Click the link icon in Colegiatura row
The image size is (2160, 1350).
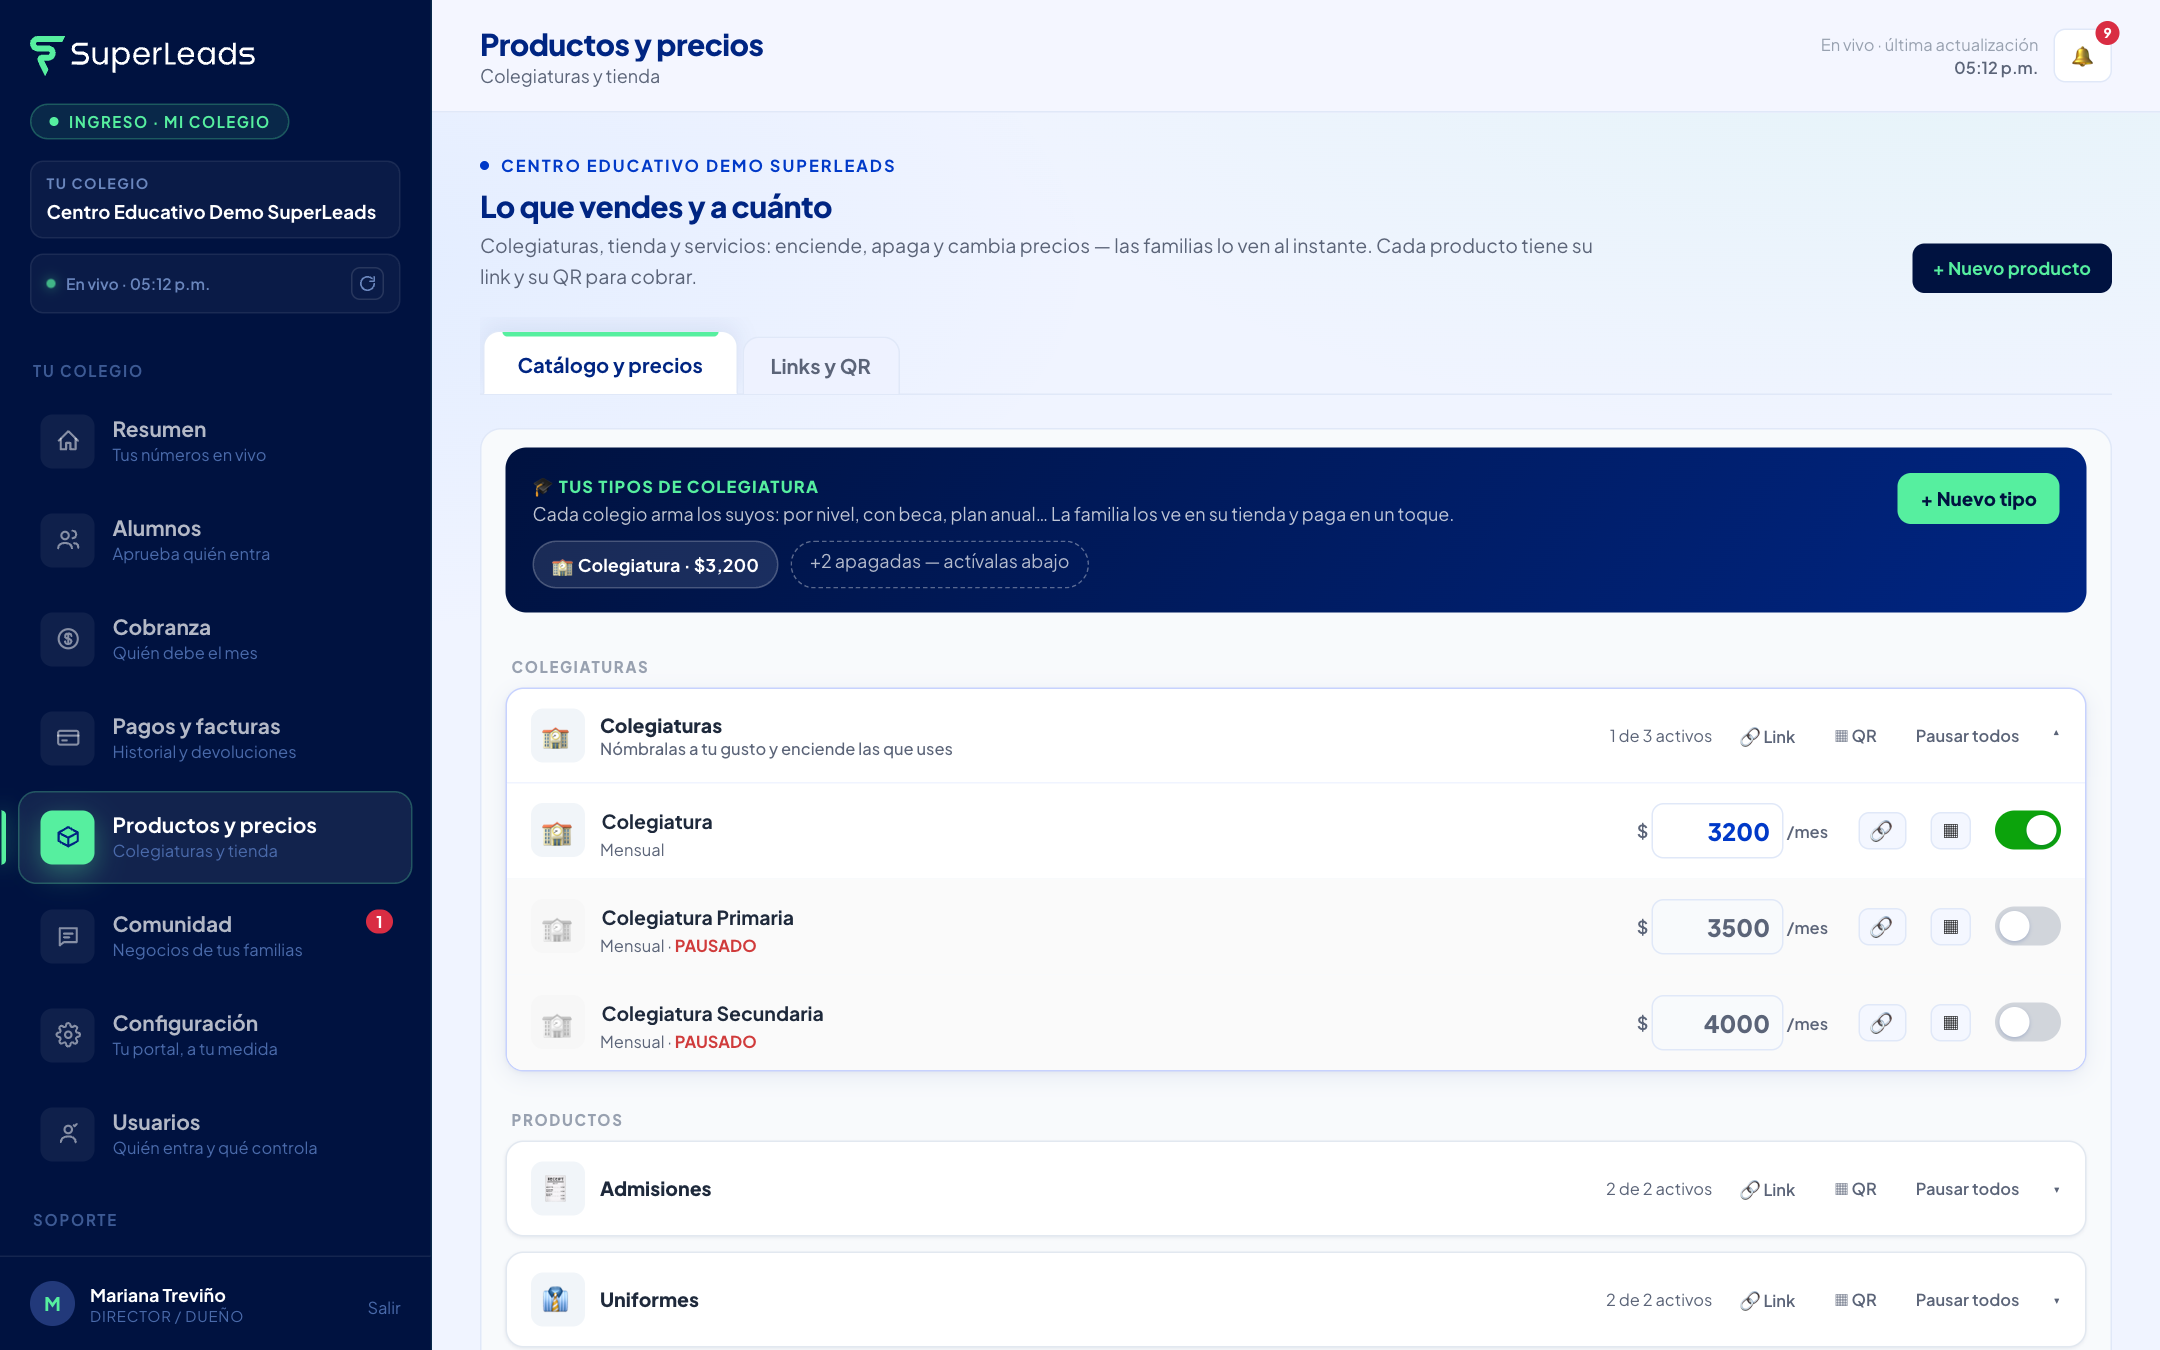pos(1882,831)
